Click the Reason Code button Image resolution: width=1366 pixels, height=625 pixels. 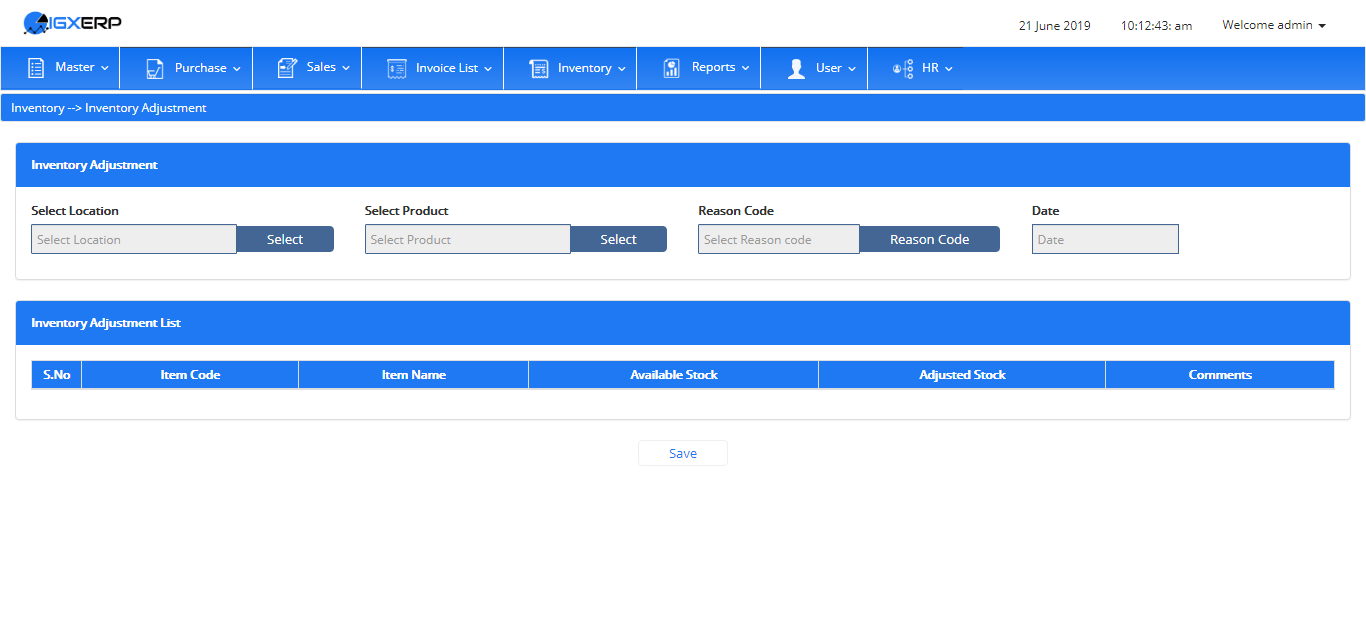(x=929, y=239)
